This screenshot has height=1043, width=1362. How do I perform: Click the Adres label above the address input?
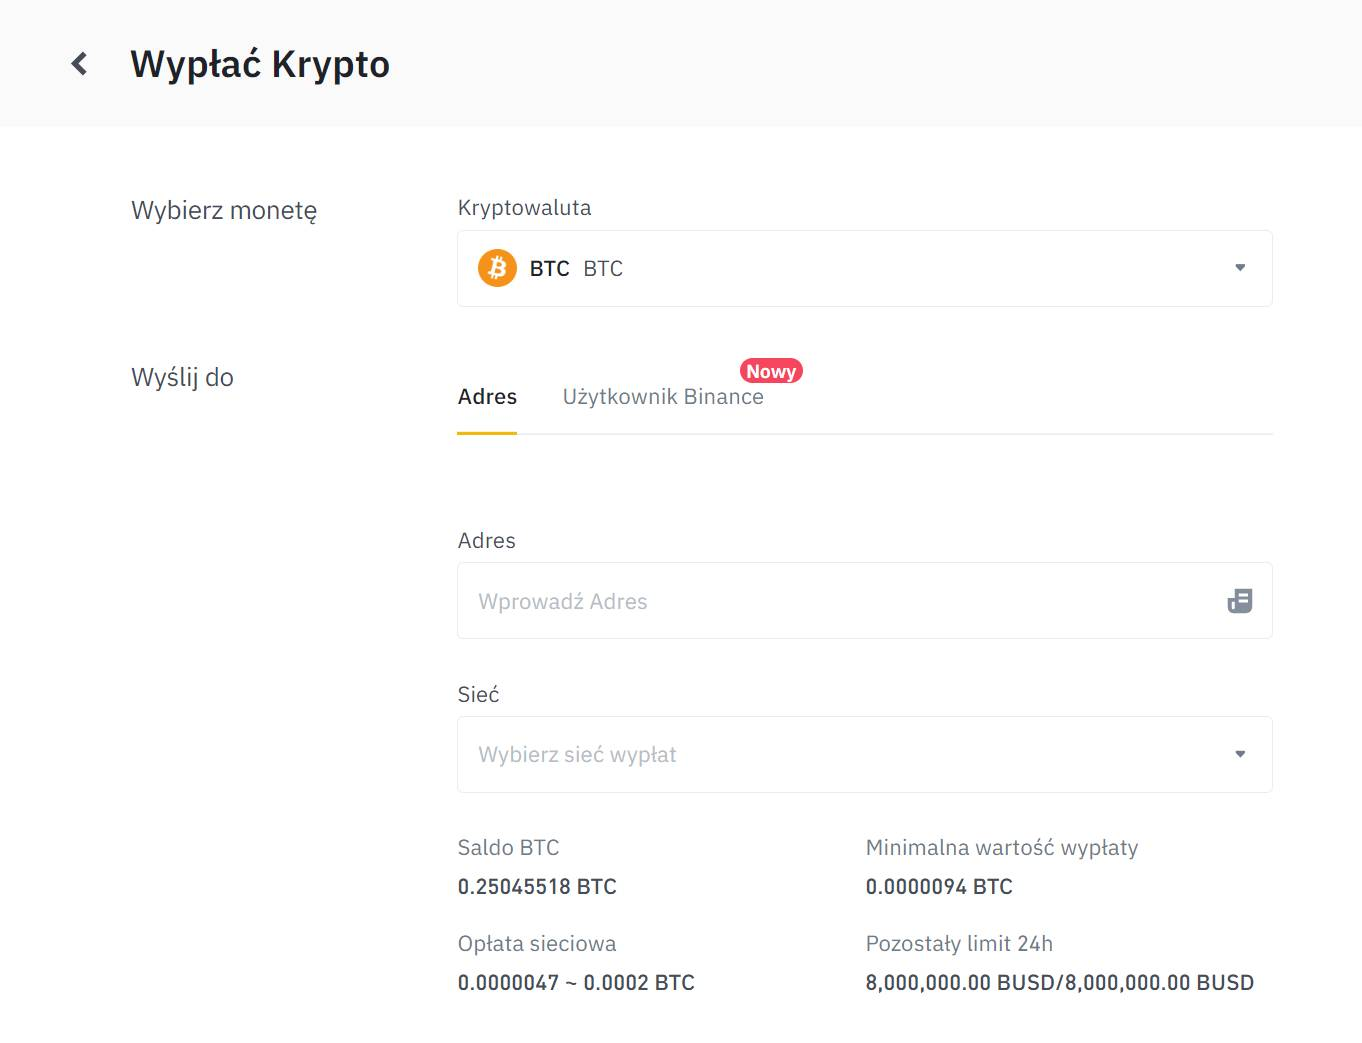[x=486, y=541]
